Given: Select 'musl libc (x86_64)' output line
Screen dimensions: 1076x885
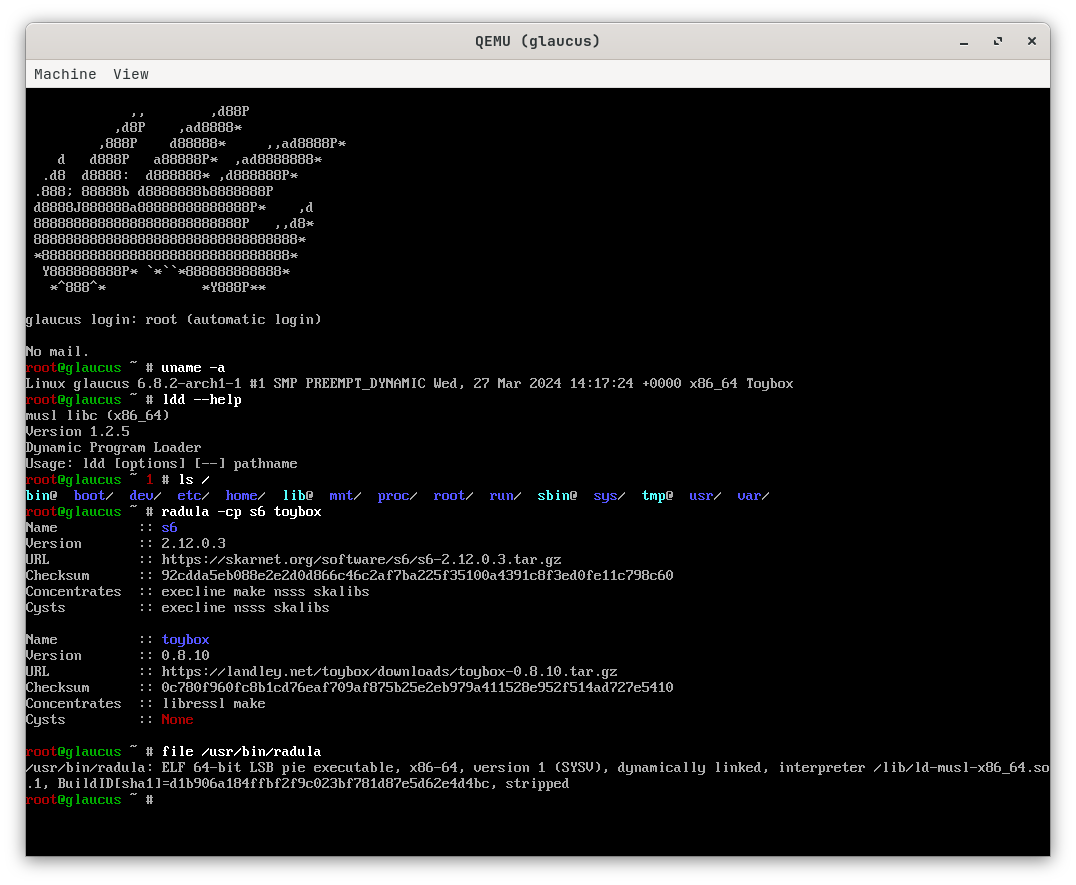Looking at the screenshot, I should click(x=97, y=416).
